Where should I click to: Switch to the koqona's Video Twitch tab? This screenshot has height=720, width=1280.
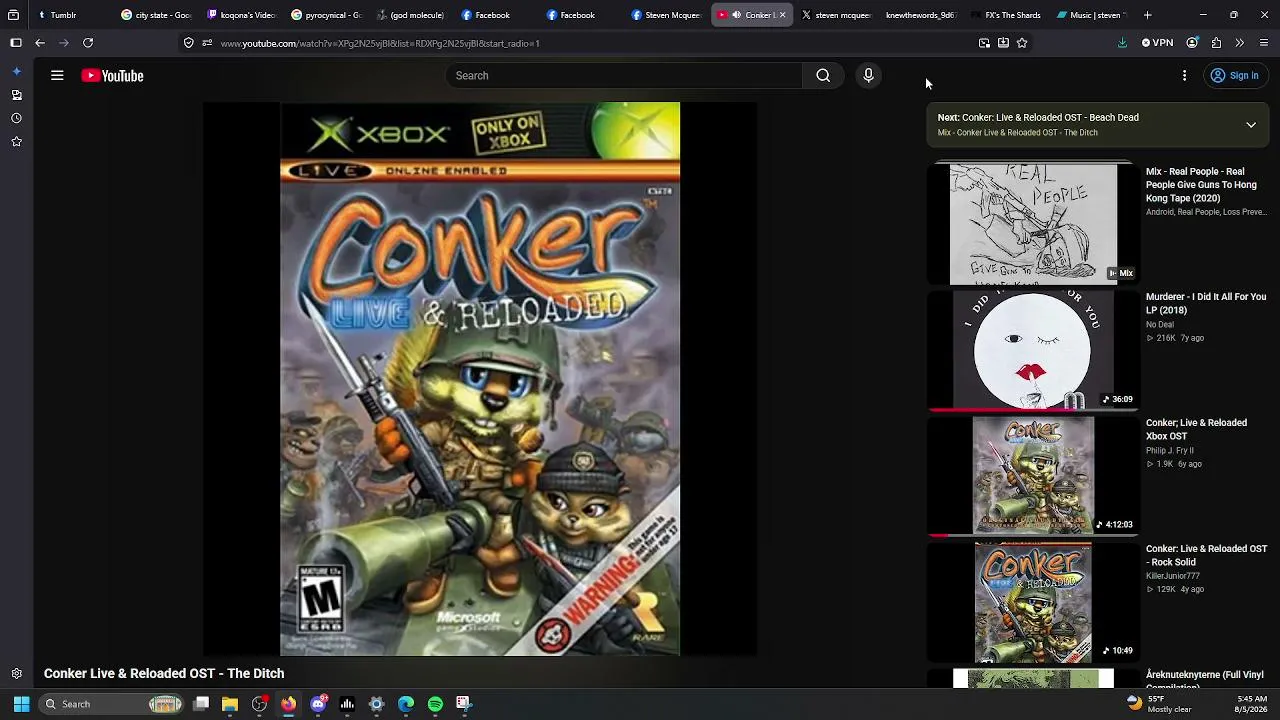click(241, 15)
